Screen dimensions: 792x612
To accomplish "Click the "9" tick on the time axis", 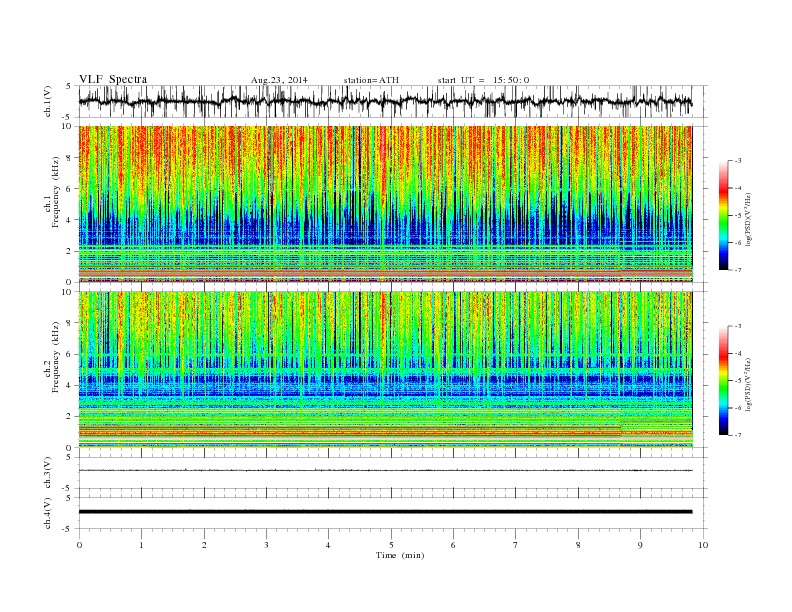I will click(x=640, y=545).
